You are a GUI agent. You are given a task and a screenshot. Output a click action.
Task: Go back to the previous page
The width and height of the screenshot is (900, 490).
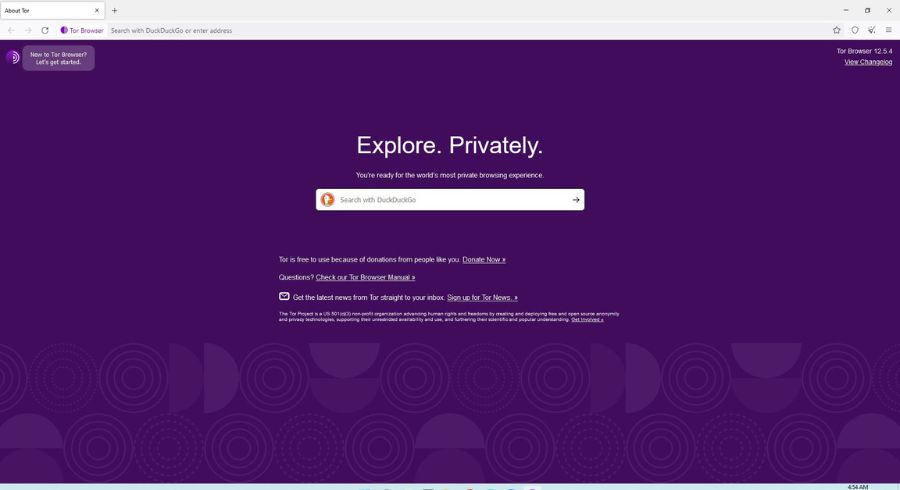[x=11, y=30]
